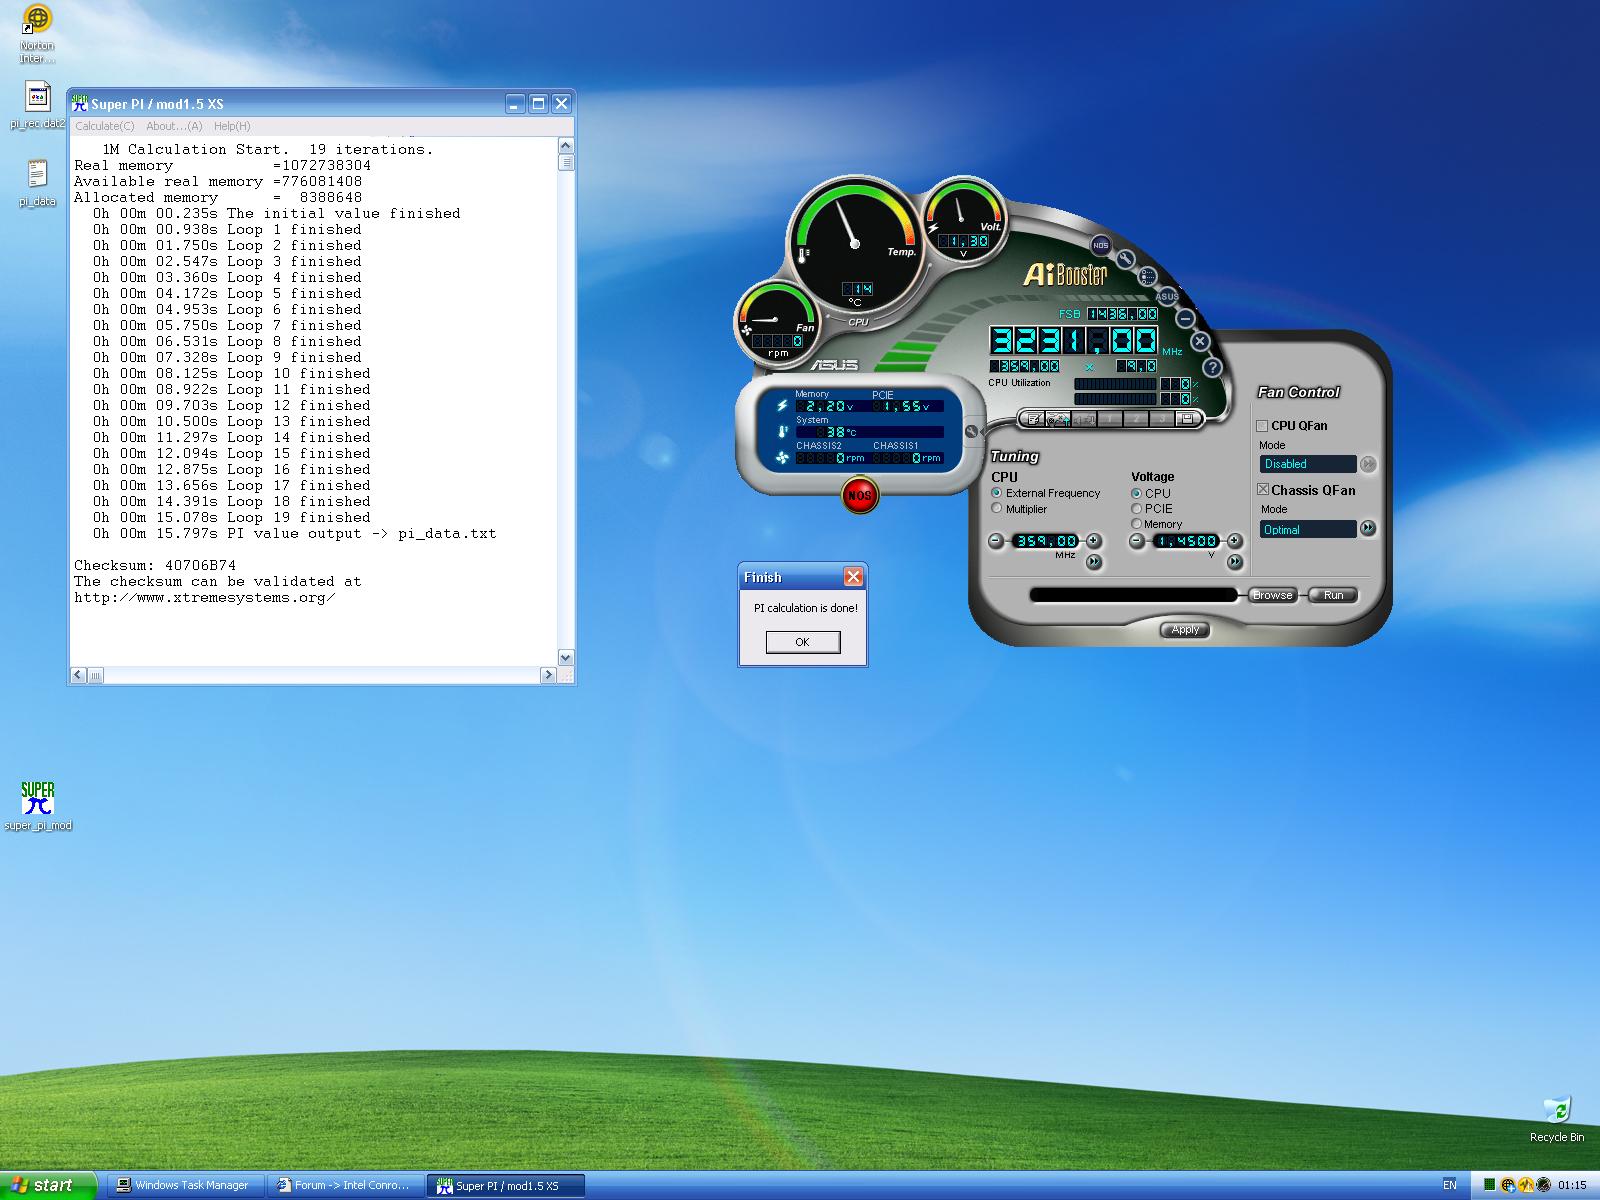Click the EN language indicator in taskbar
The image size is (1600, 1200).
pyautogui.click(x=1450, y=1185)
